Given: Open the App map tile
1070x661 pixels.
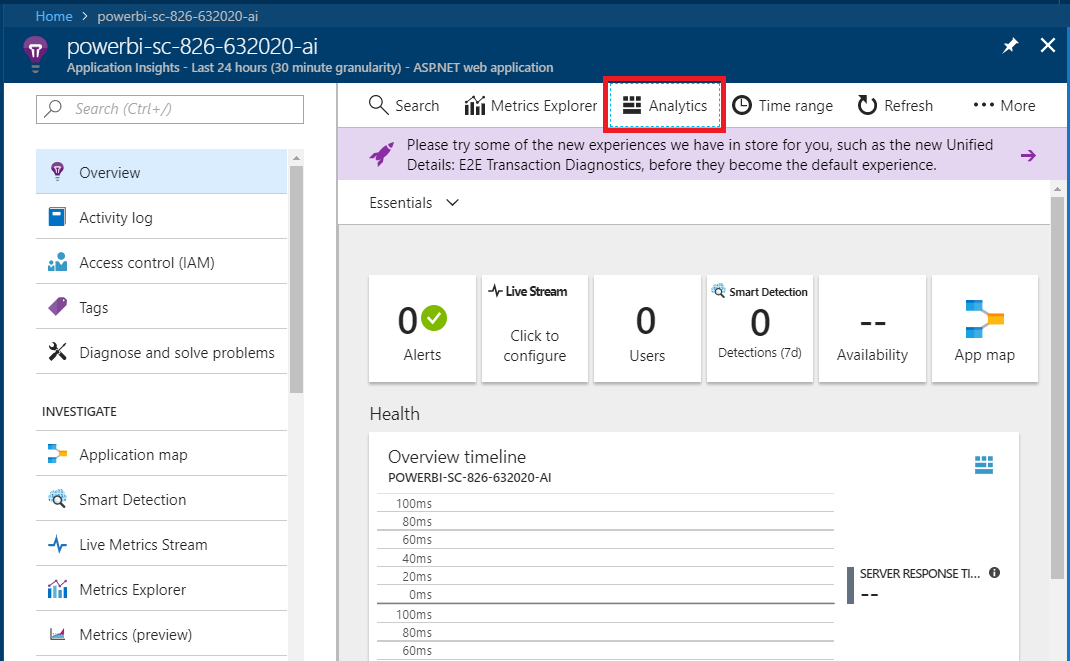Looking at the screenshot, I should pos(985,329).
